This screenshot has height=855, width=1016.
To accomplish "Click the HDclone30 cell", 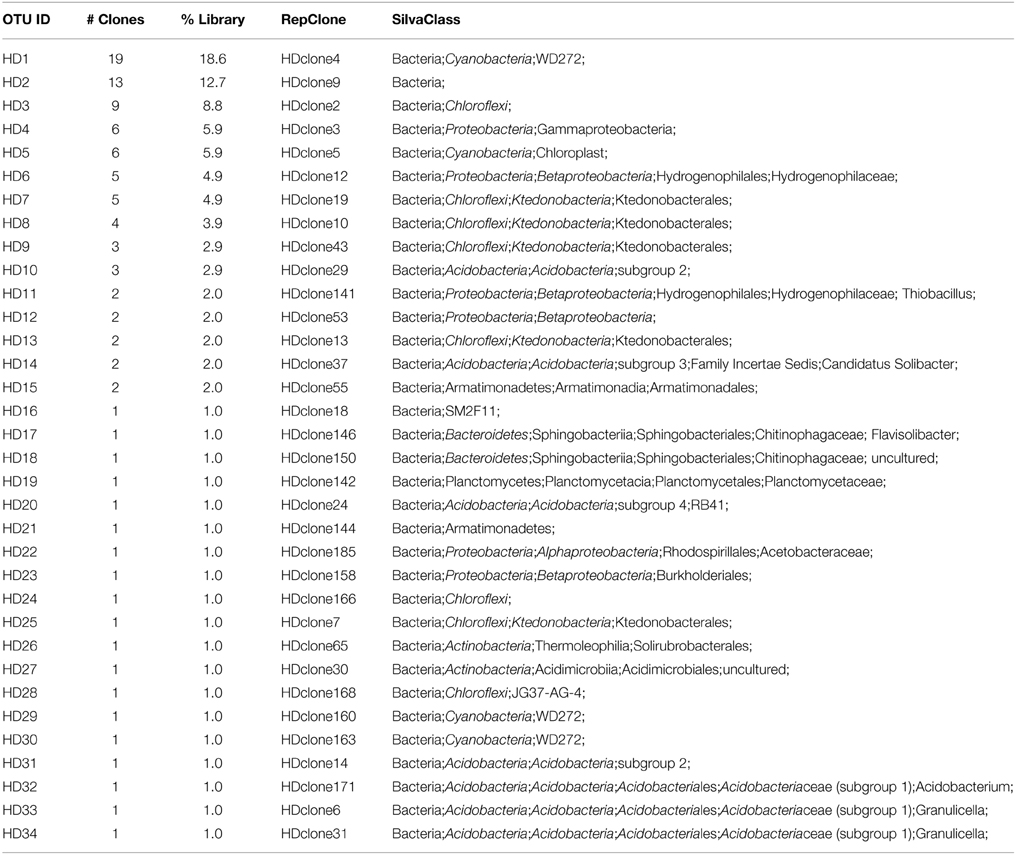I will 314,669.
